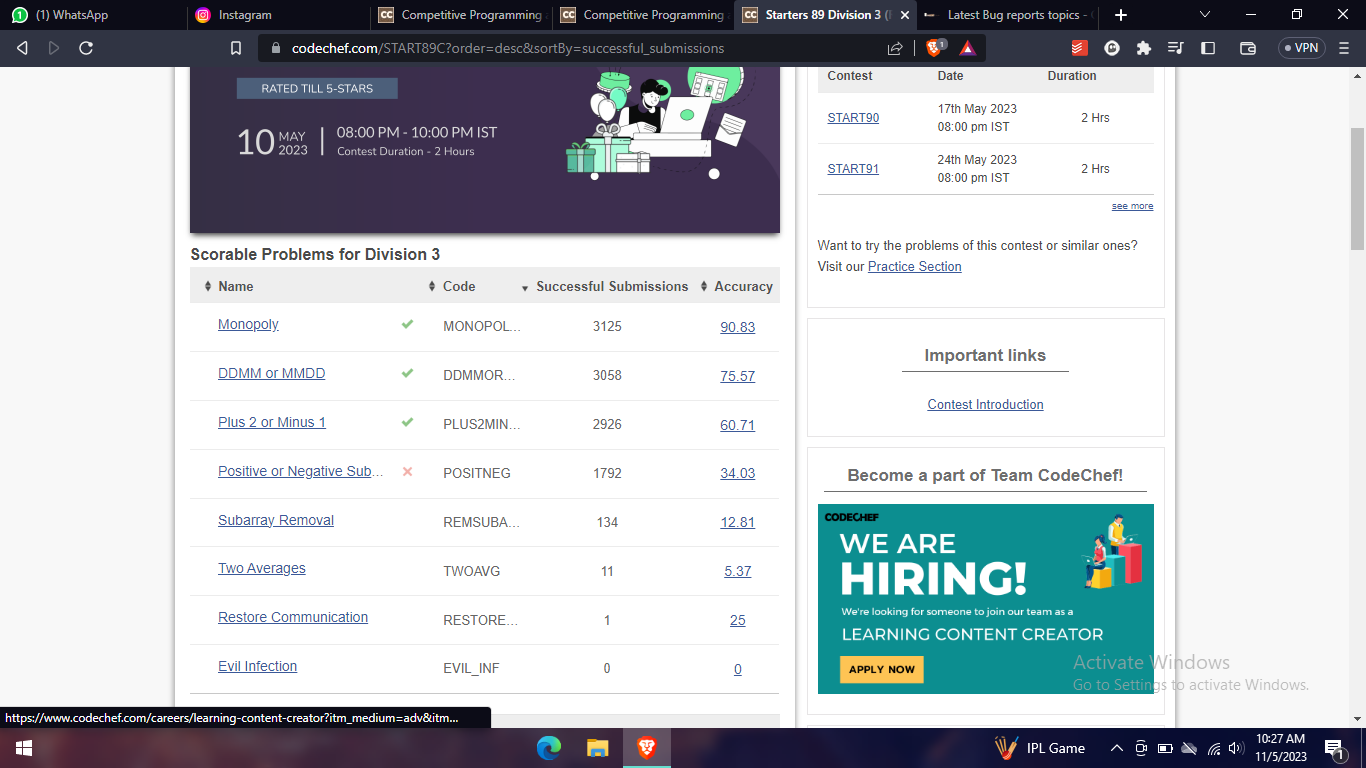The width and height of the screenshot is (1366, 768).
Task: Close the Starters 89 Division 3 tab
Action: tap(905, 15)
